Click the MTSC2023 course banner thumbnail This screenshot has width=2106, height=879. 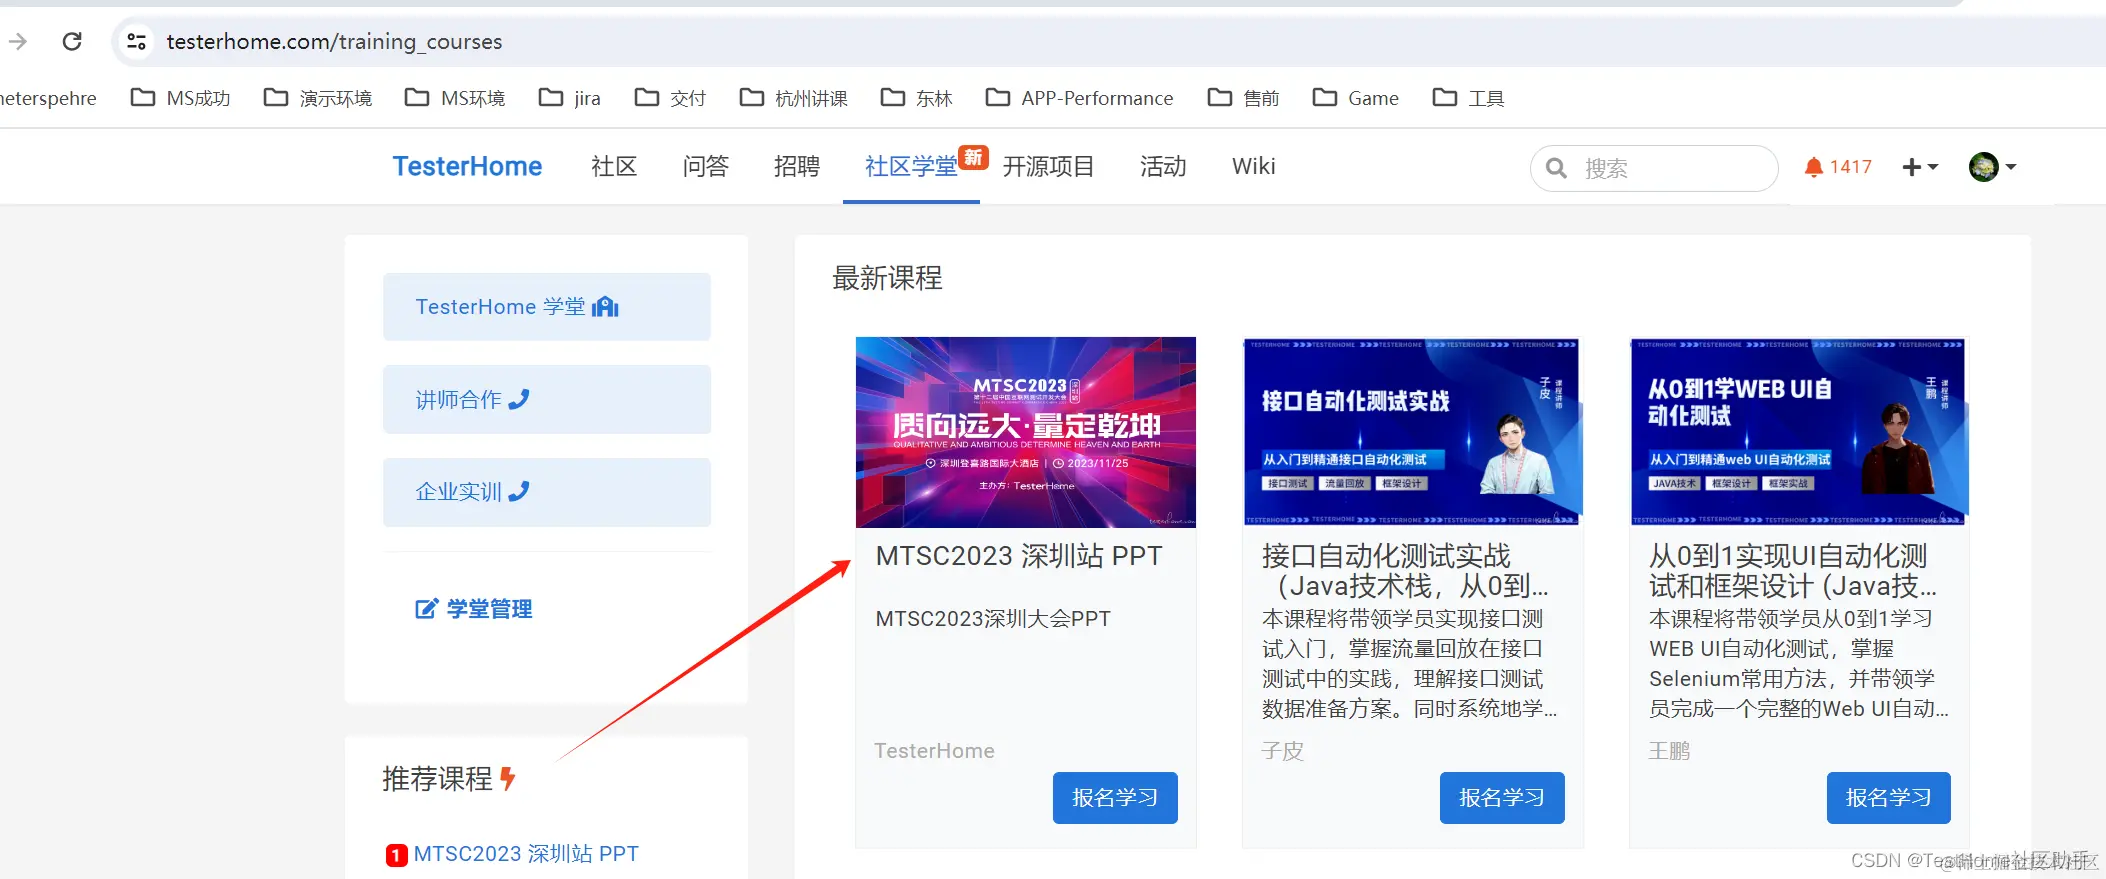click(1026, 432)
